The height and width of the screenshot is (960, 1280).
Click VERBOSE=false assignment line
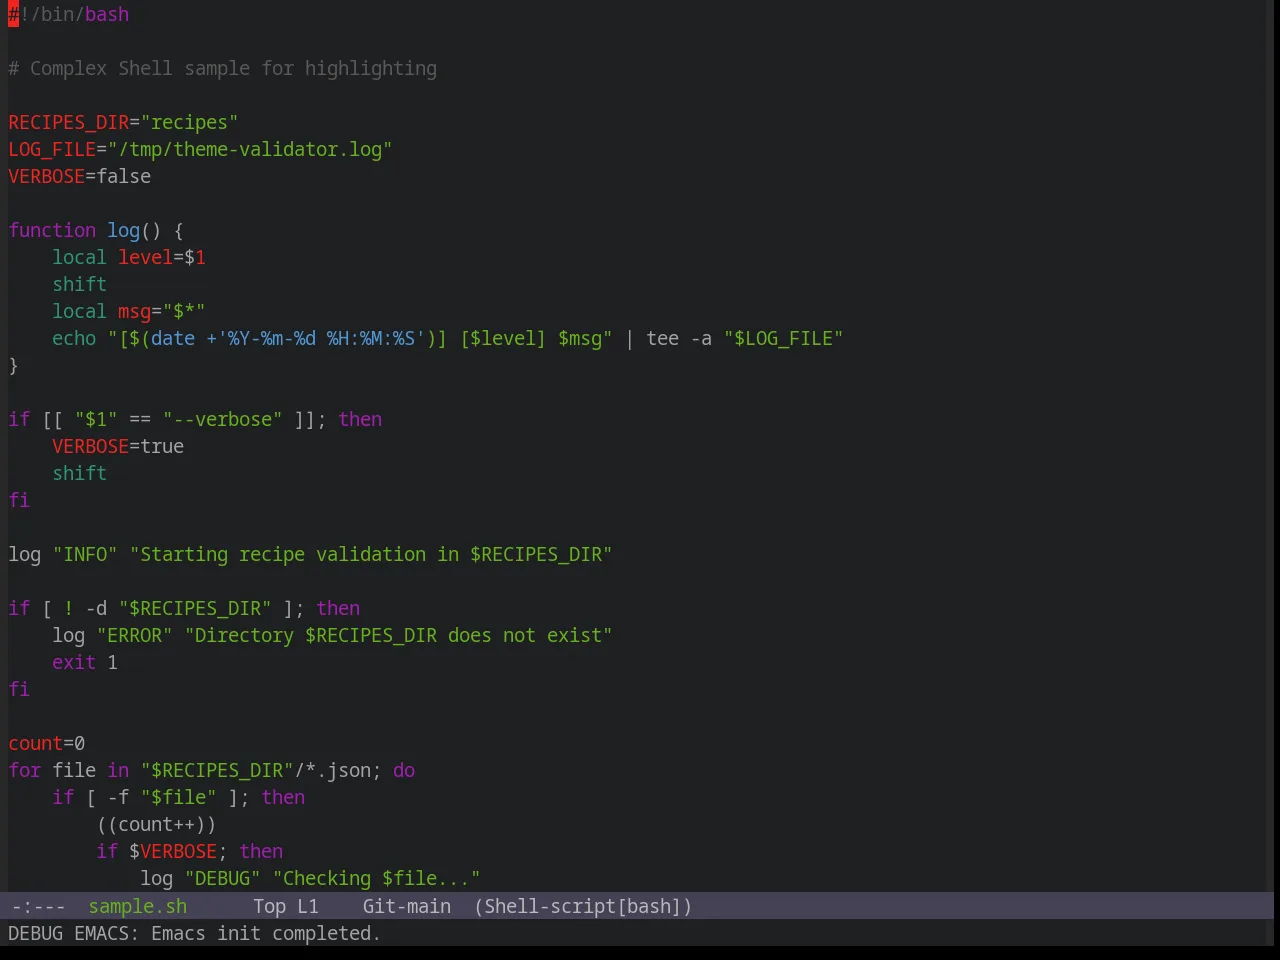click(80, 176)
